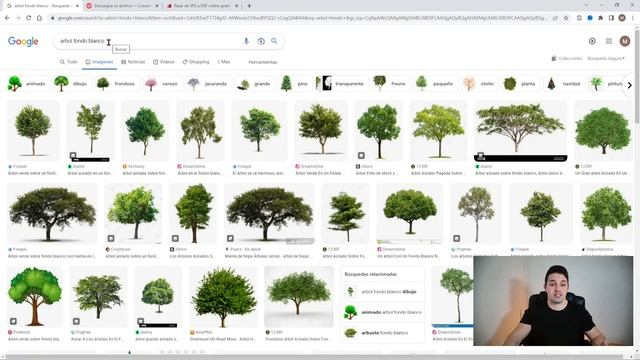640x360 pixels.
Task: Switch to the Vídeos tab
Action: pyautogui.click(x=164, y=62)
